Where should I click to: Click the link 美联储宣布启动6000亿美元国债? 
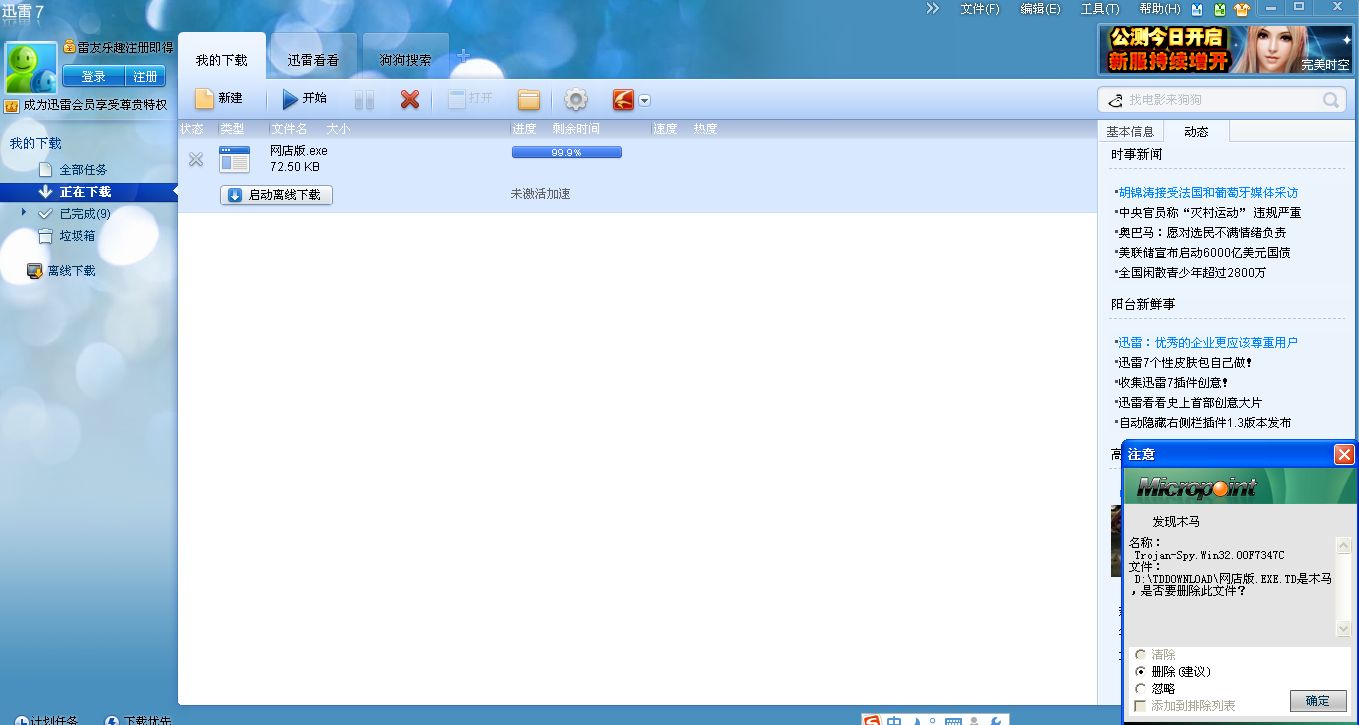pos(1204,252)
